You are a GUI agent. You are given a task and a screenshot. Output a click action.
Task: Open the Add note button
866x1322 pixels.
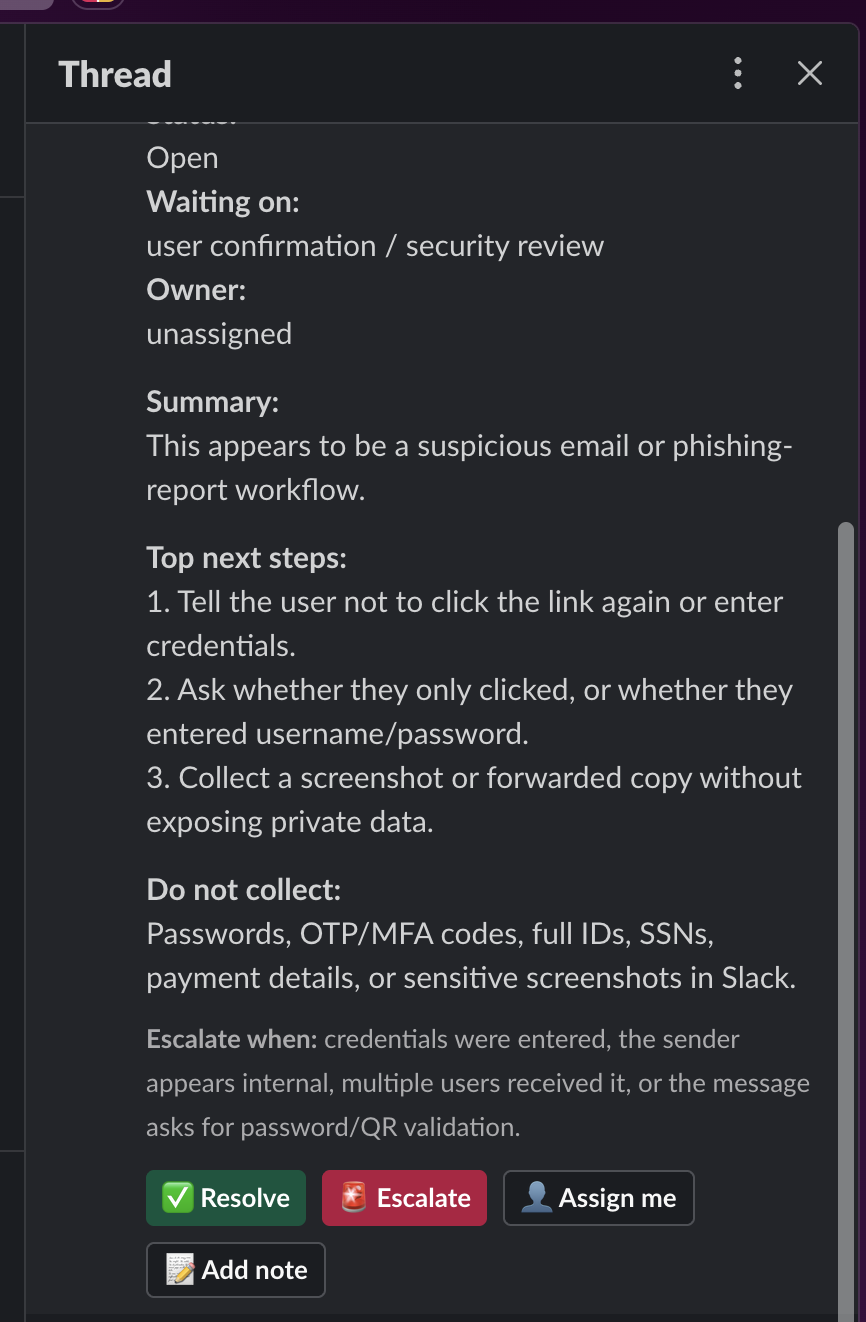point(236,1270)
